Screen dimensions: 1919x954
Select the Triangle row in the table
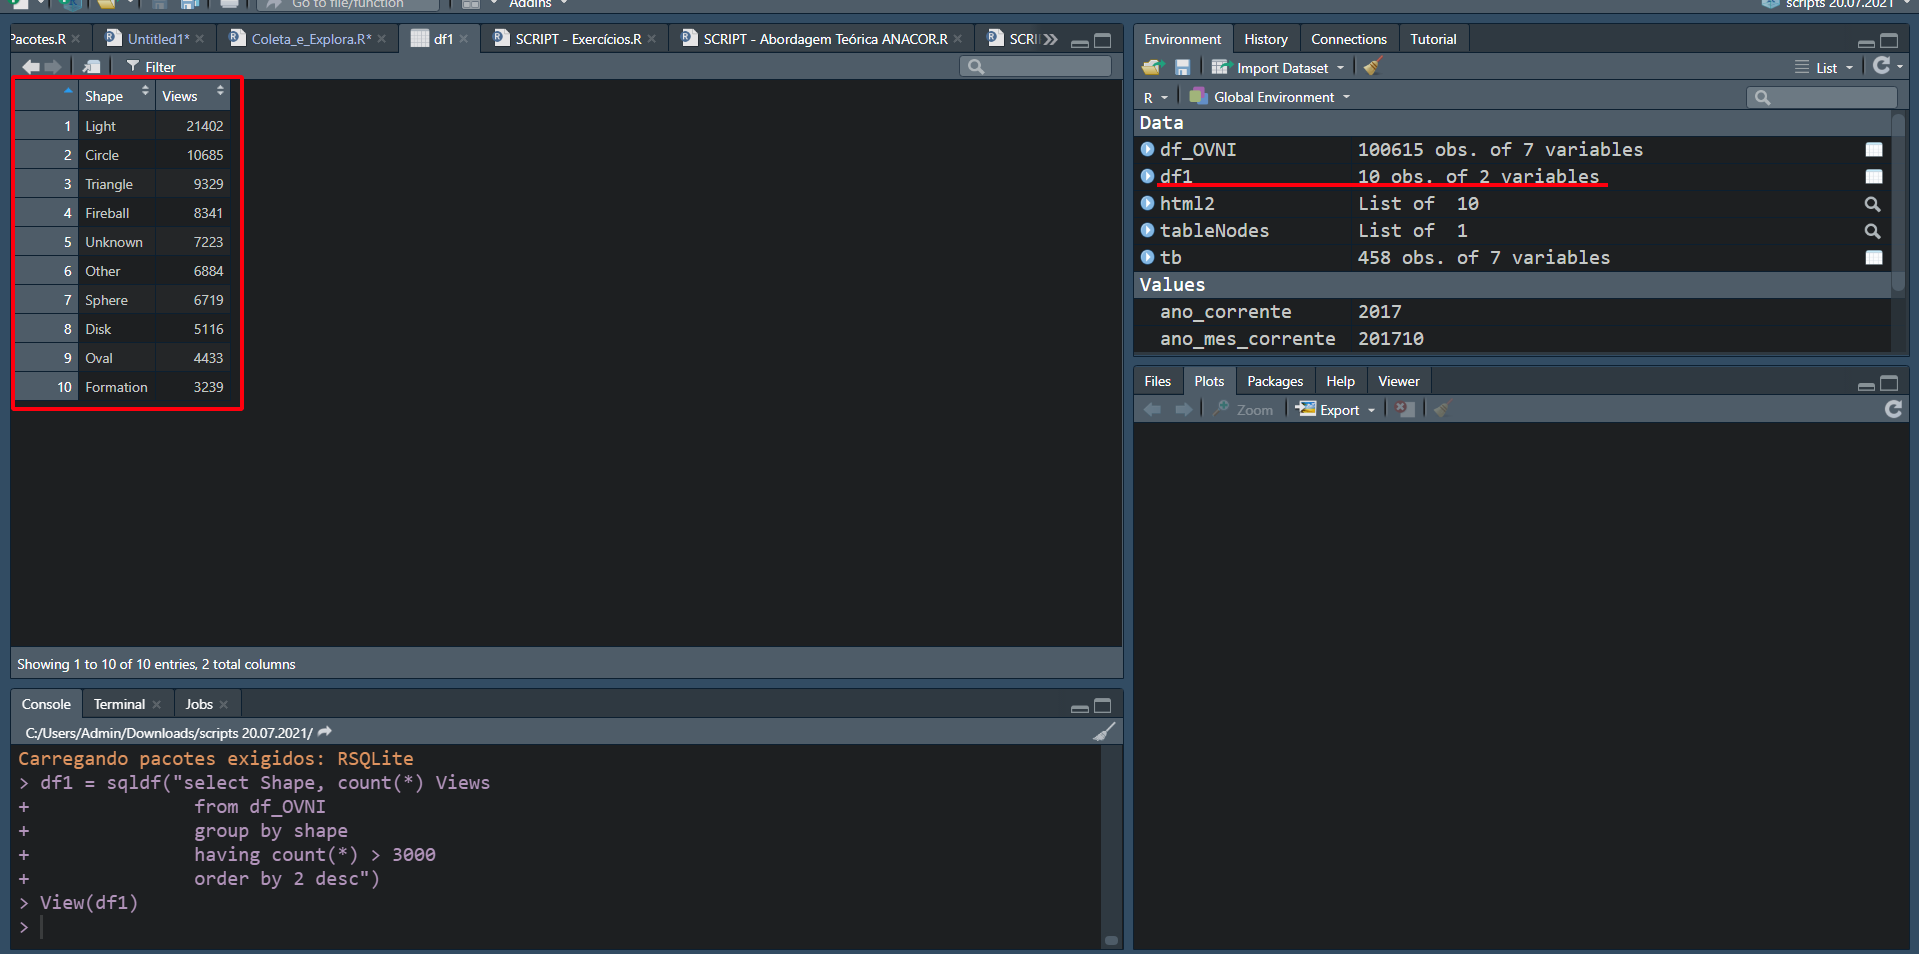pos(122,184)
